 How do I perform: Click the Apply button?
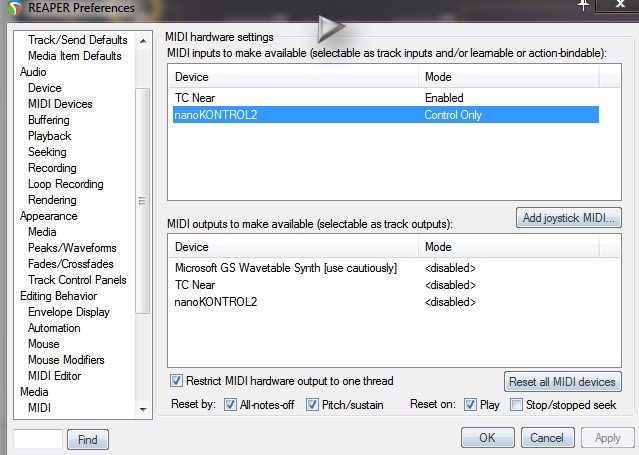tap(607, 438)
